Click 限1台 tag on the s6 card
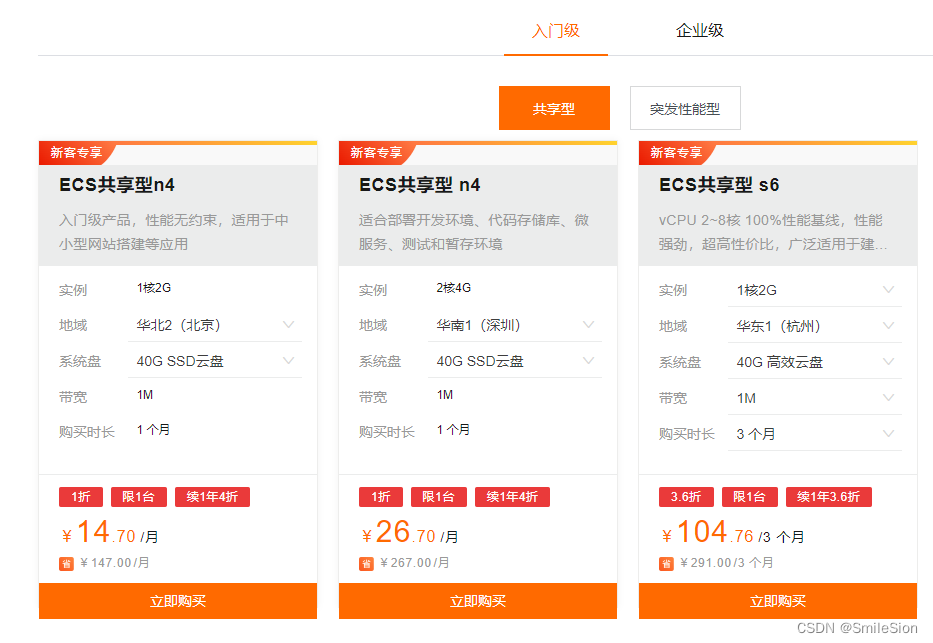The image size is (933, 643). [x=749, y=497]
